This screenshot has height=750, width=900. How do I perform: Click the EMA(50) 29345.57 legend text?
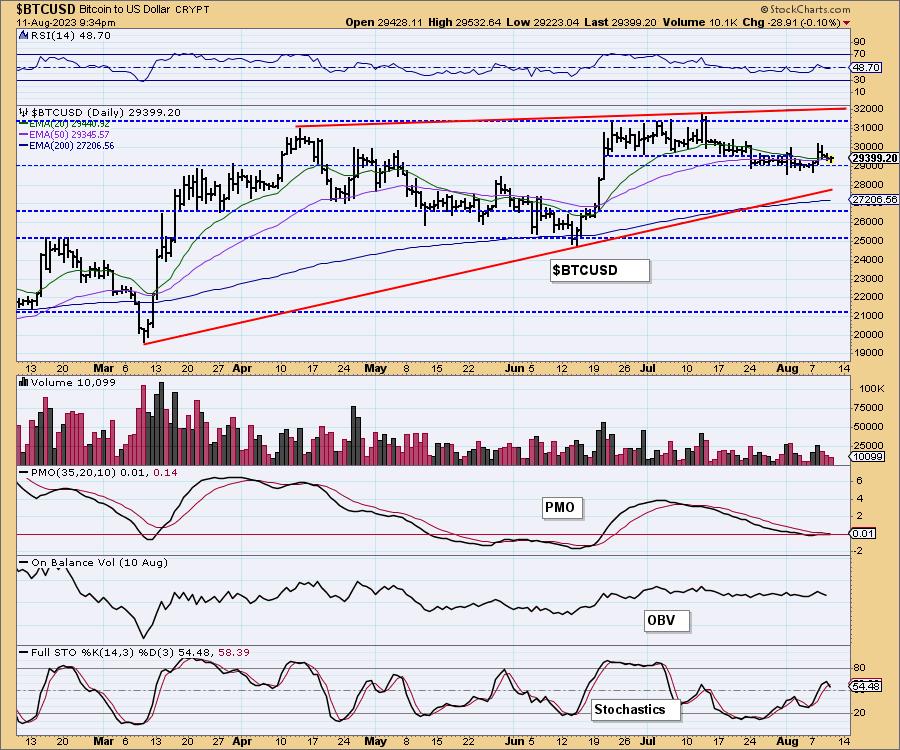click(69, 134)
